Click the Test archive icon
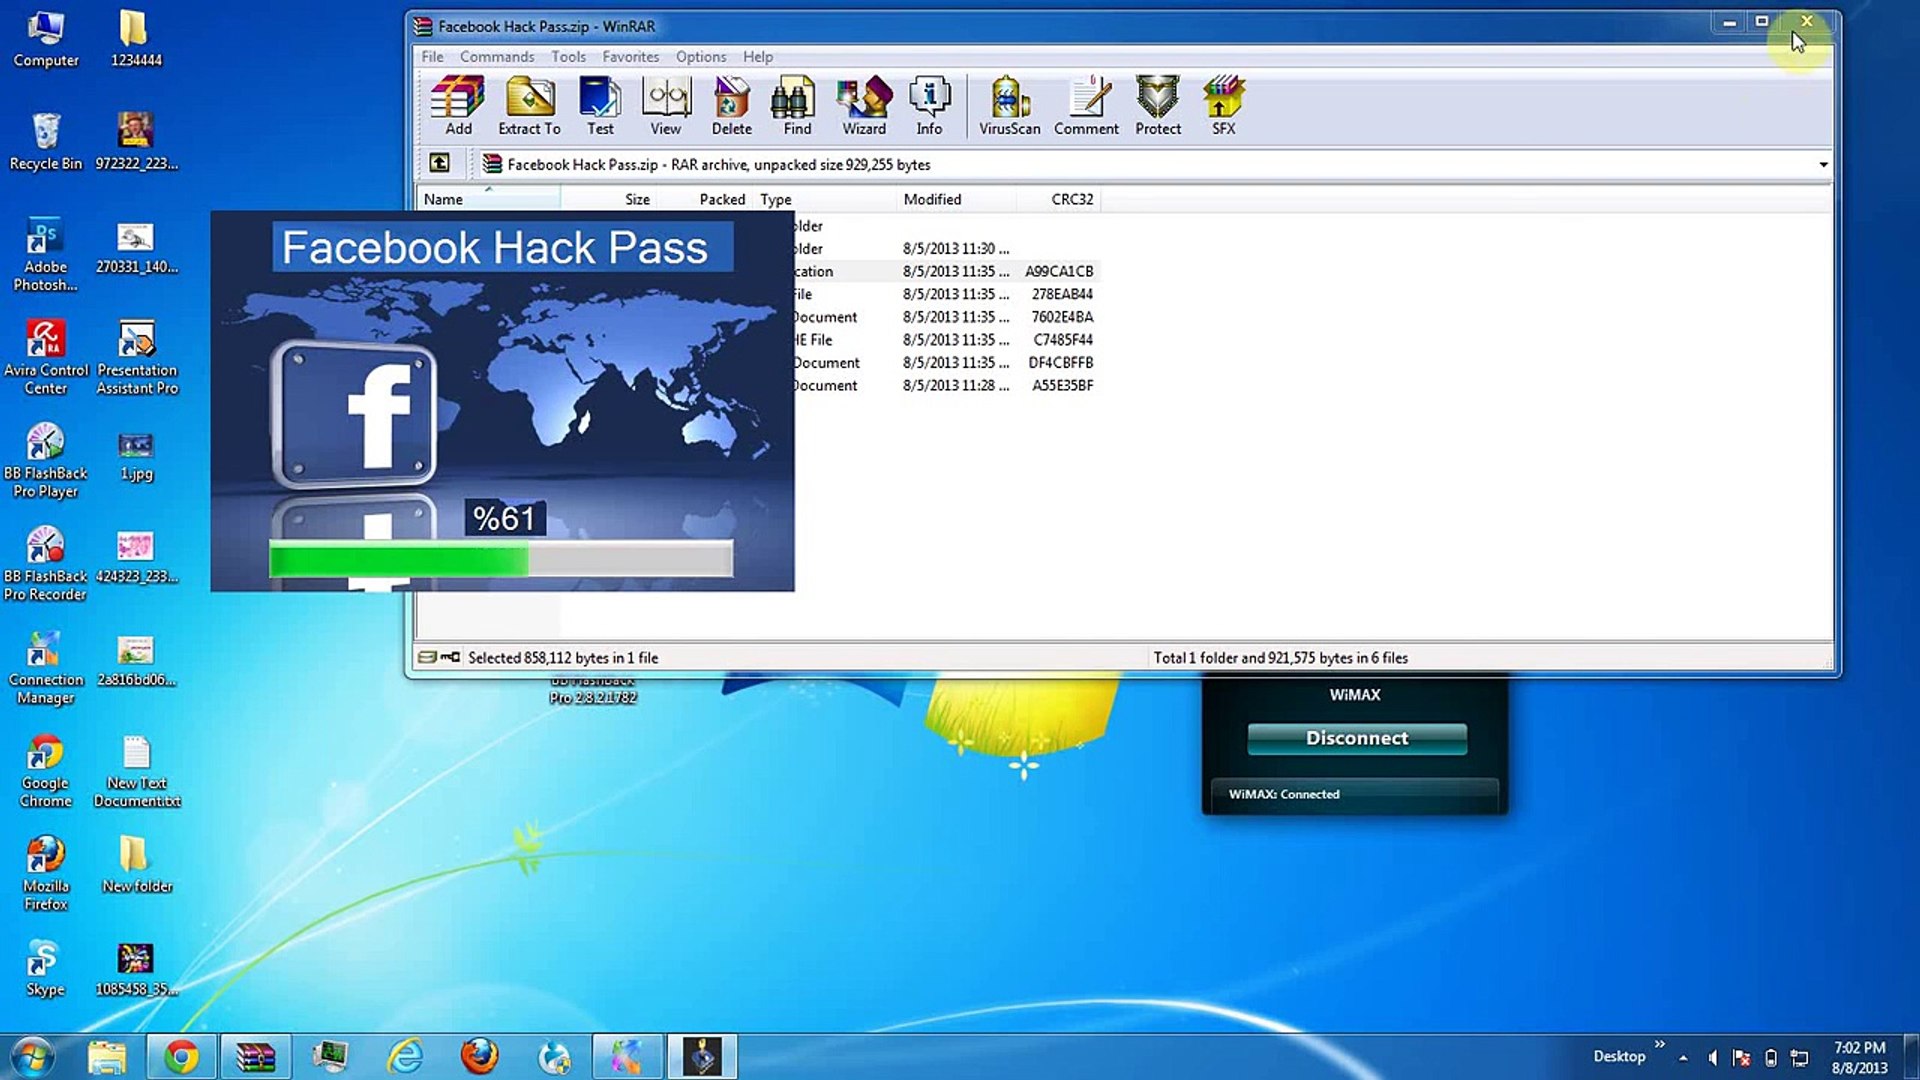The width and height of the screenshot is (1920, 1080). 600,105
